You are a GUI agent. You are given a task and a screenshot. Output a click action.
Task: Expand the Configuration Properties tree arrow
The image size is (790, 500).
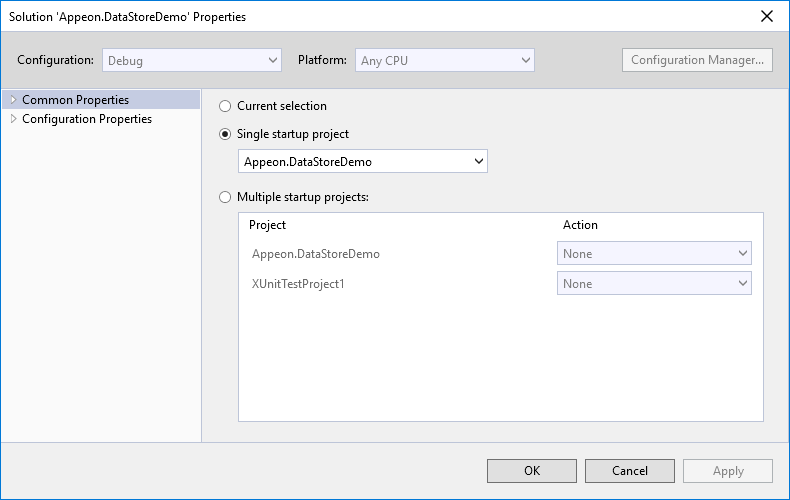14,119
